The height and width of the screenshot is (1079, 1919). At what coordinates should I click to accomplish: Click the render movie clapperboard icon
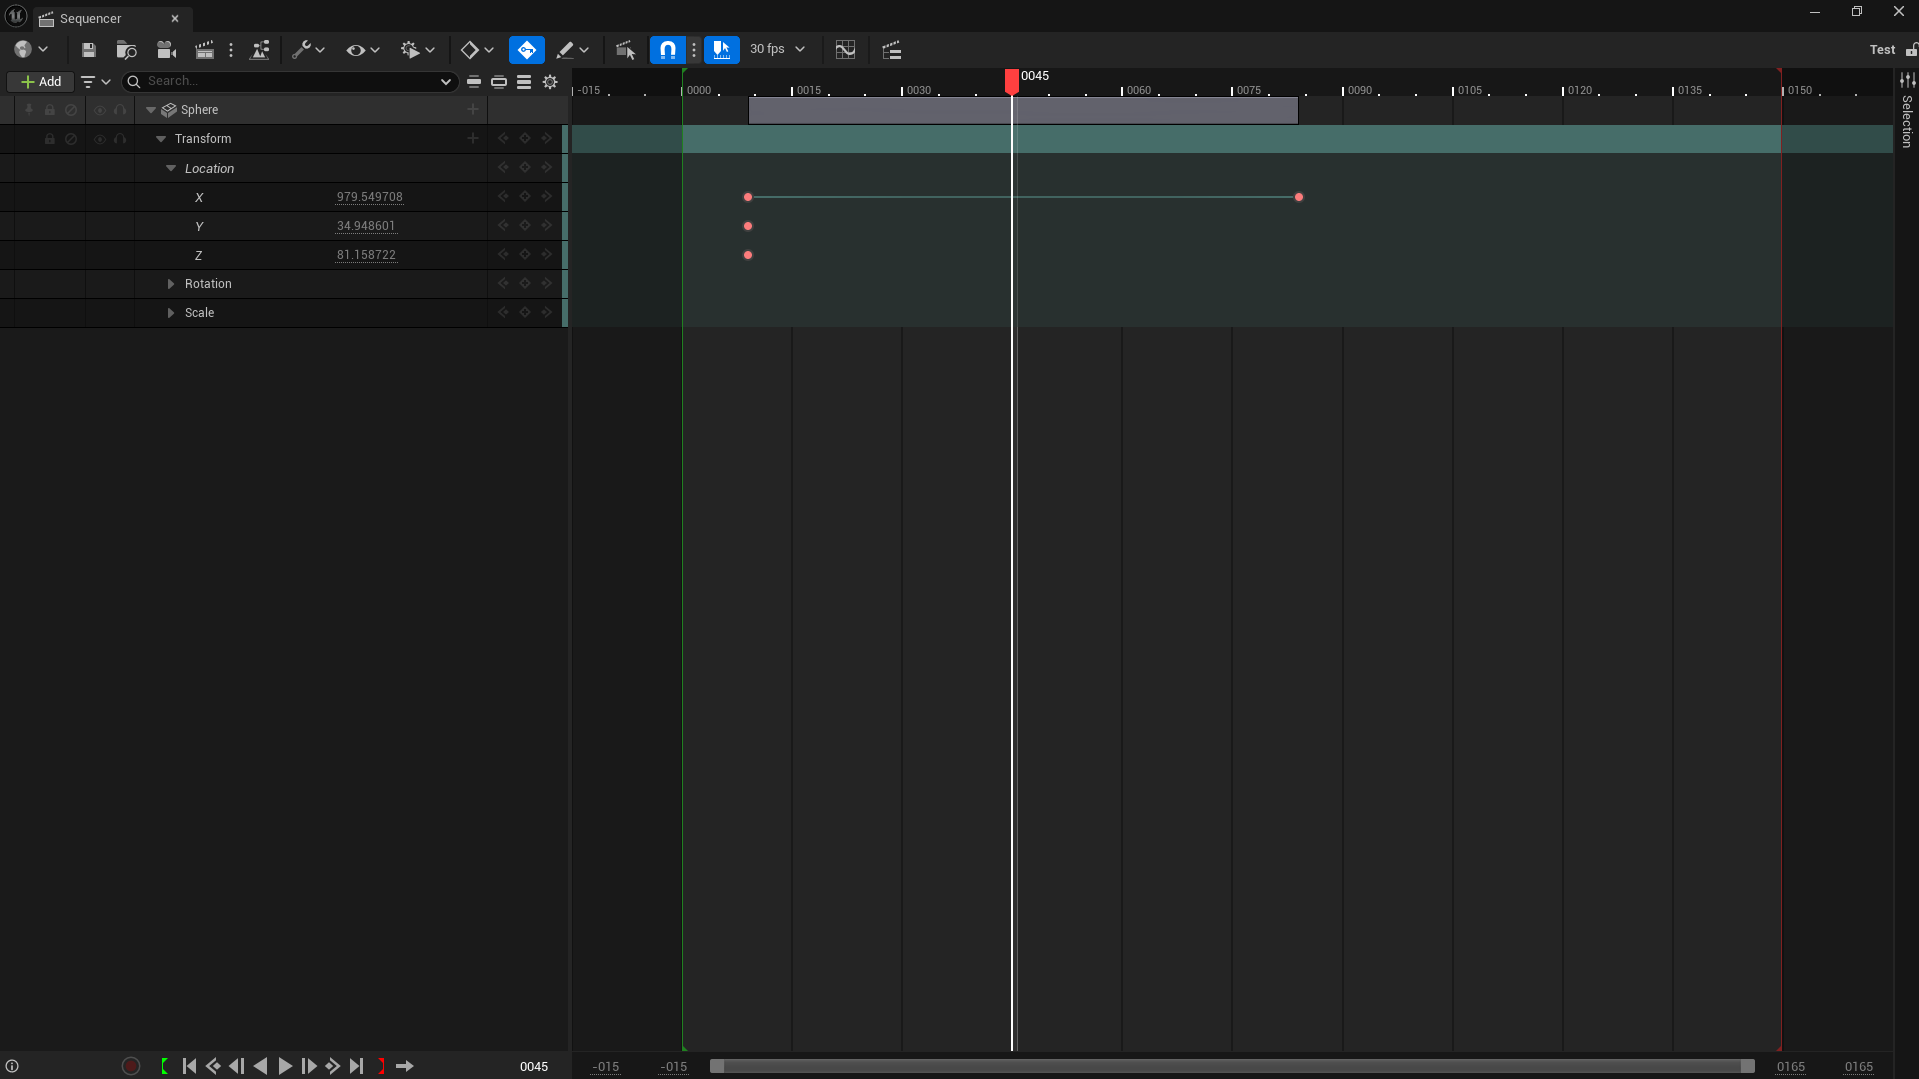click(204, 50)
